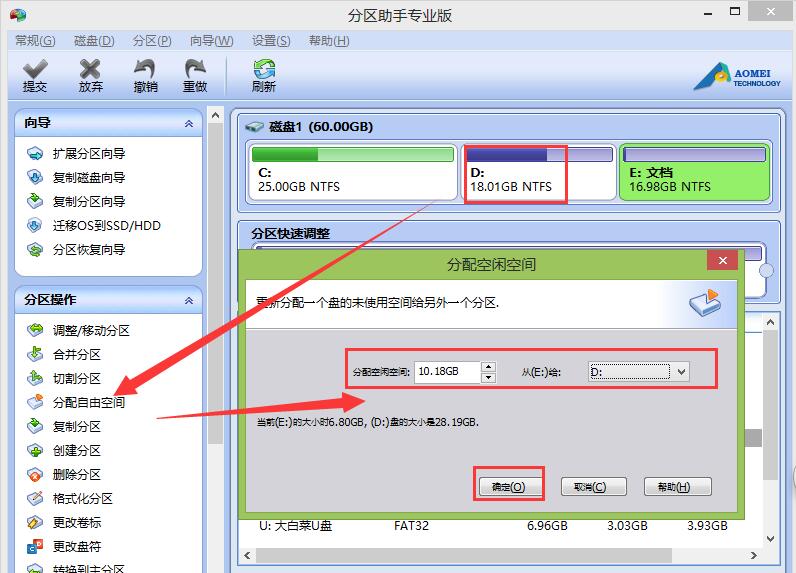Screen dimensions: 796x573
Task: Close the 分配空闲空间 dialog
Action: [x=722, y=260]
